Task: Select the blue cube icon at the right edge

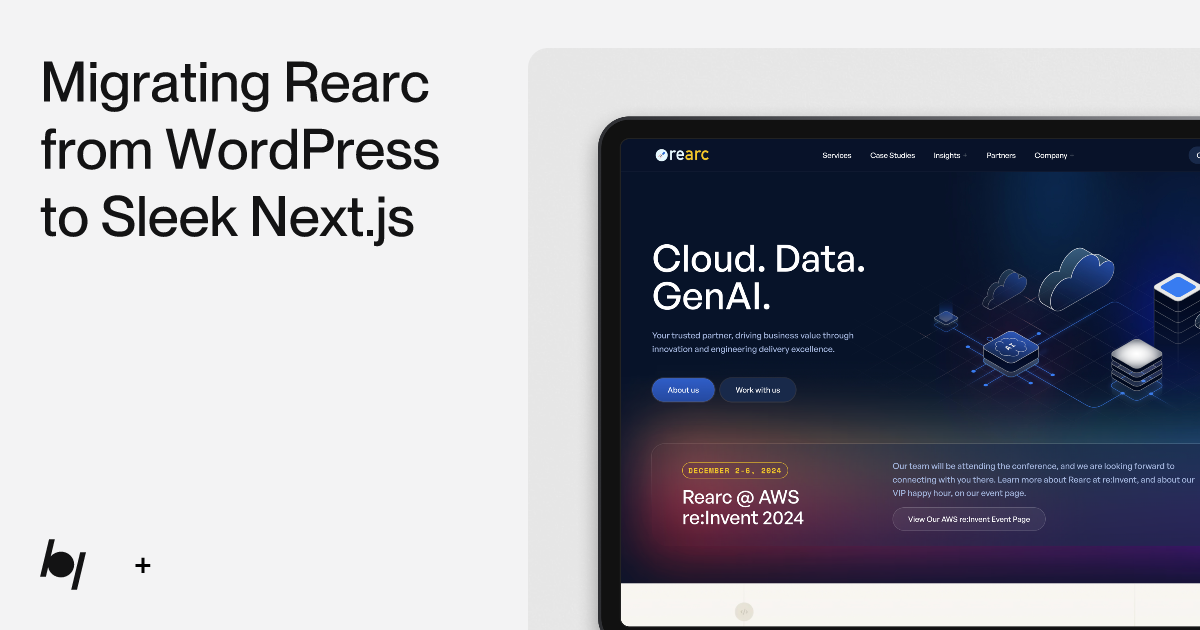Action: coord(1177,287)
